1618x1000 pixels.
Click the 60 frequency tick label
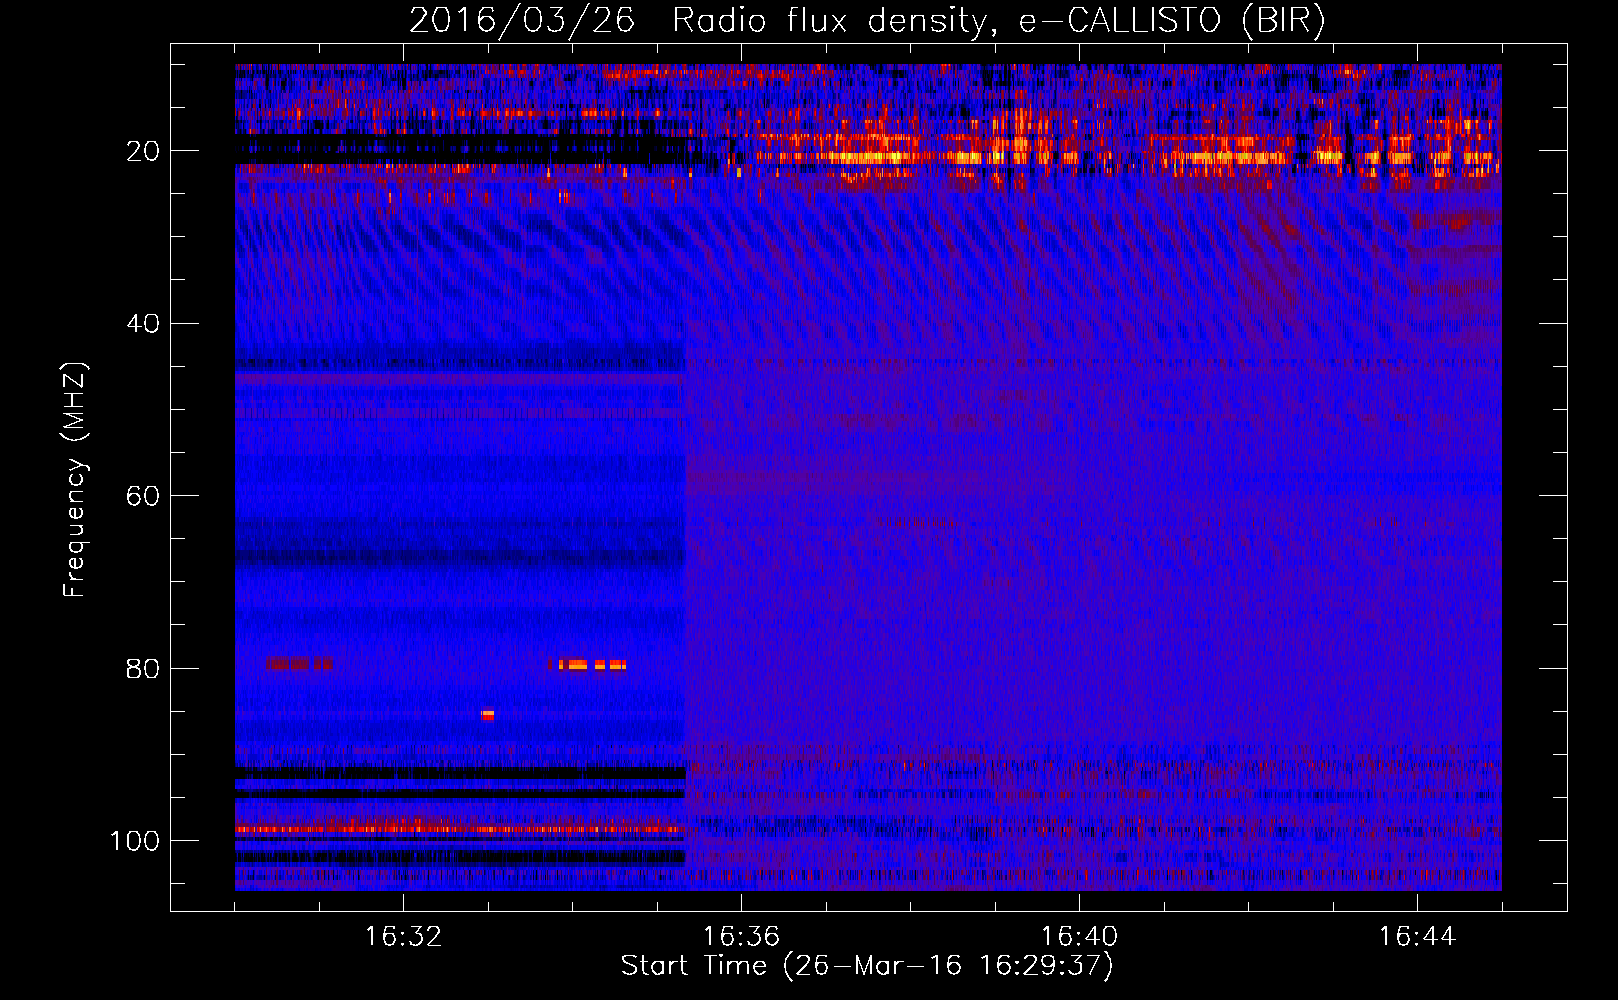(x=143, y=496)
